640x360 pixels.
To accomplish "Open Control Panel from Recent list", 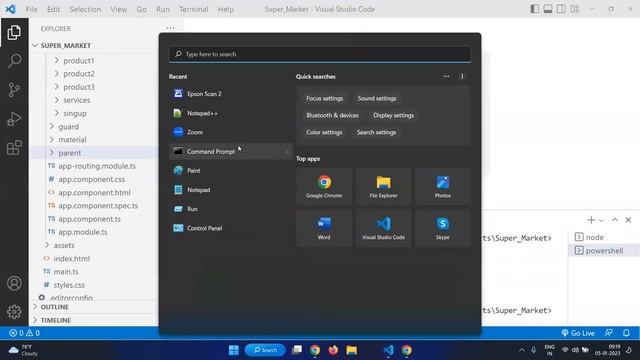I will [x=231, y=228].
